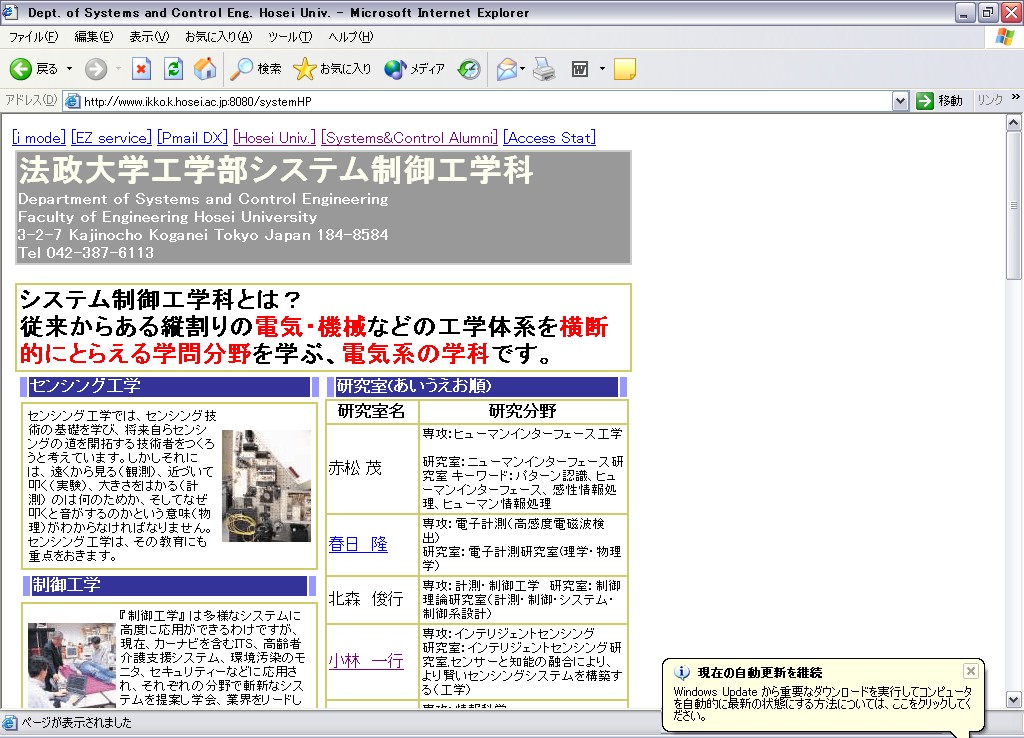
Task: Click the 研究分野 column header
Action: (522, 411)
